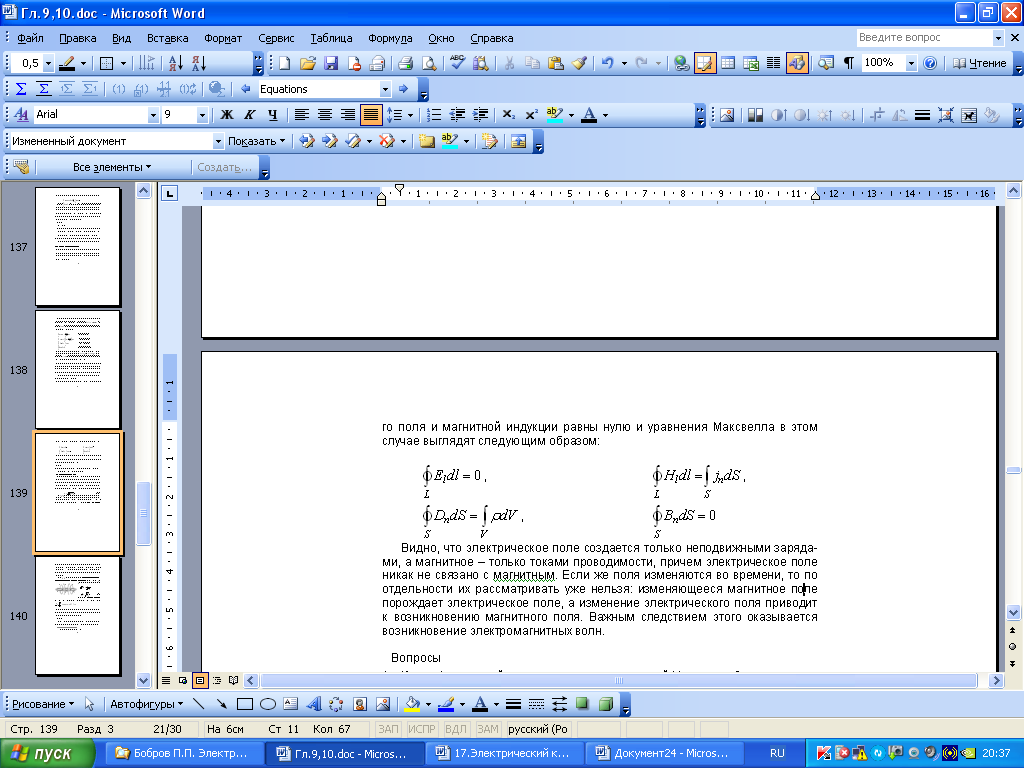Screen dimensions: 1024x768
Task: Start a numbered list
Action: click(434, 115)
